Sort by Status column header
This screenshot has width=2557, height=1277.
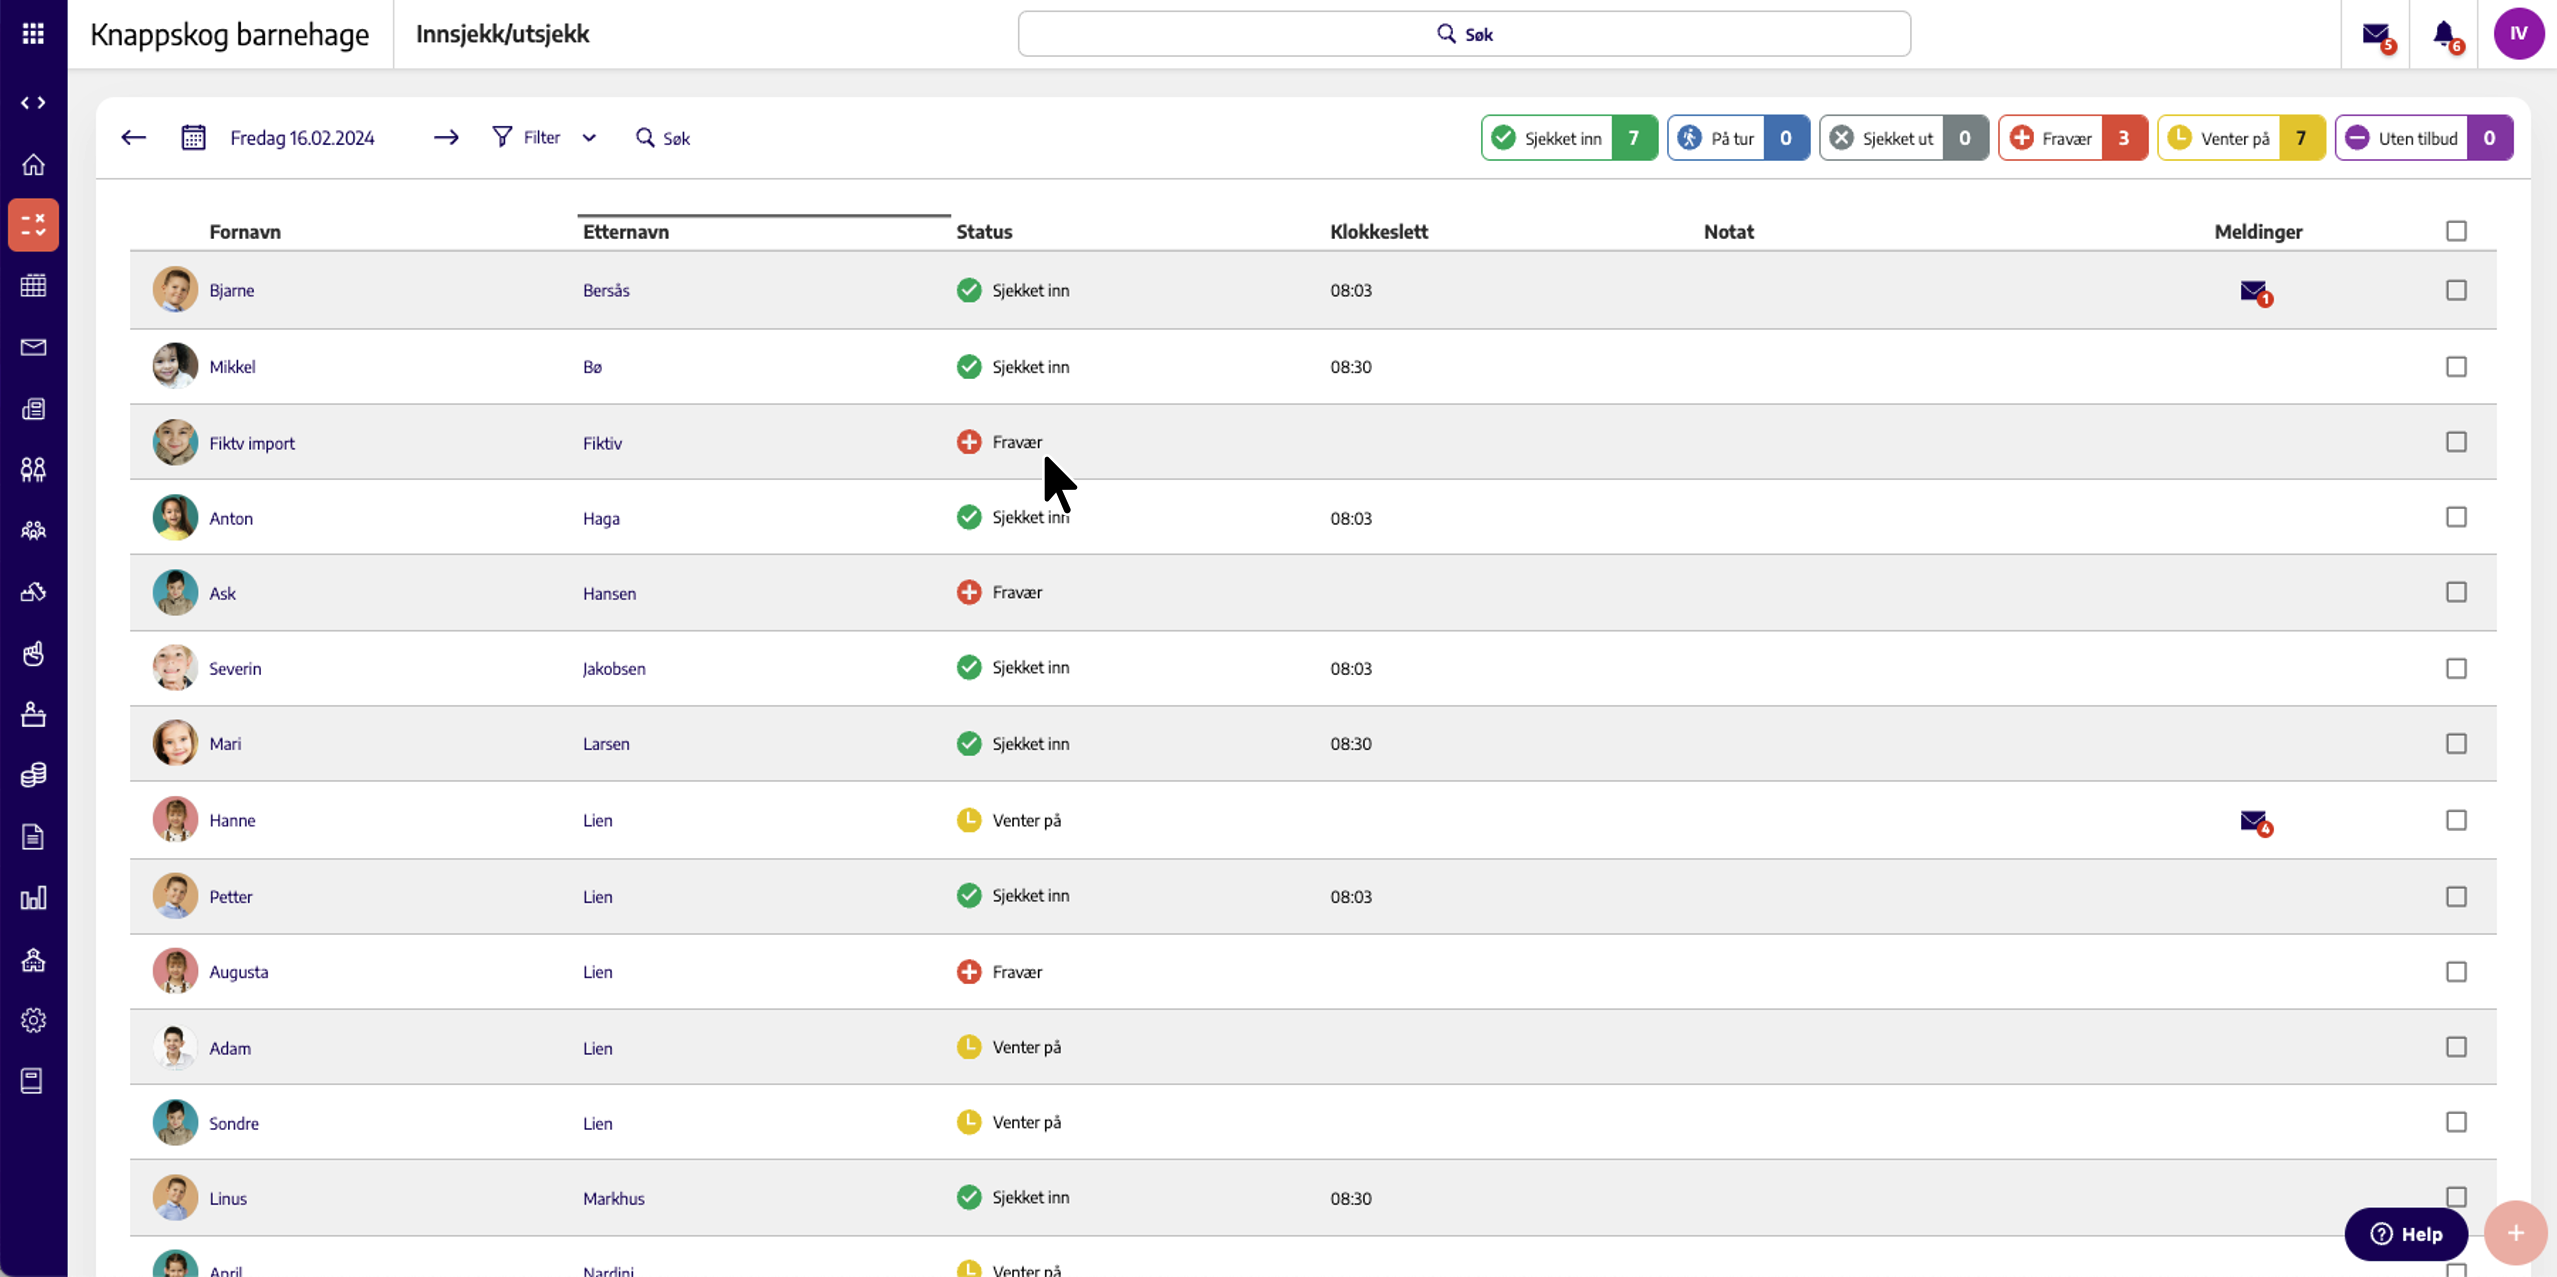tap(984, 232)
